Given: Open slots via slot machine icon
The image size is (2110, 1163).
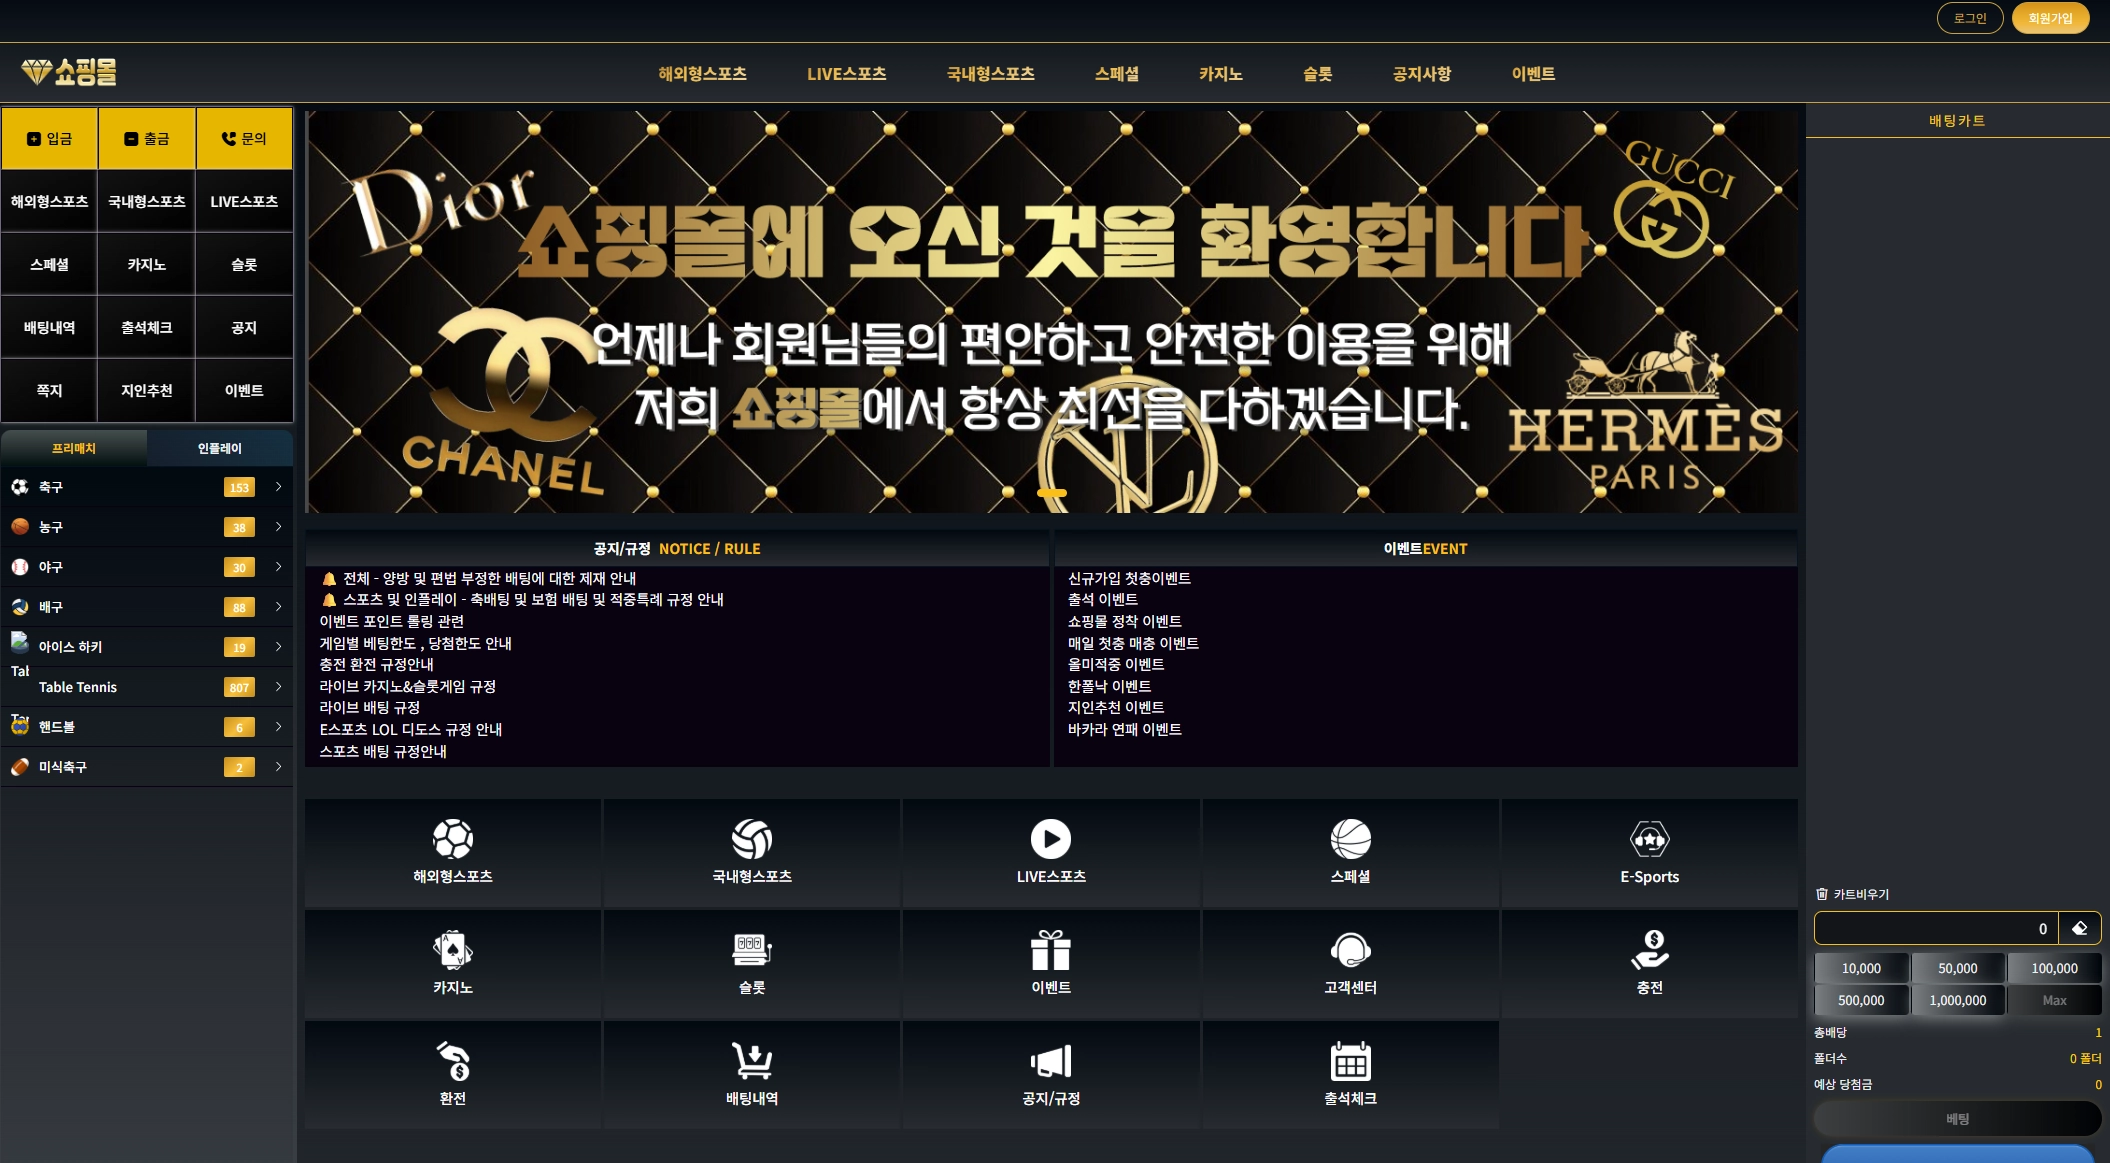Looking at the screenshot, I should (751, 950).
